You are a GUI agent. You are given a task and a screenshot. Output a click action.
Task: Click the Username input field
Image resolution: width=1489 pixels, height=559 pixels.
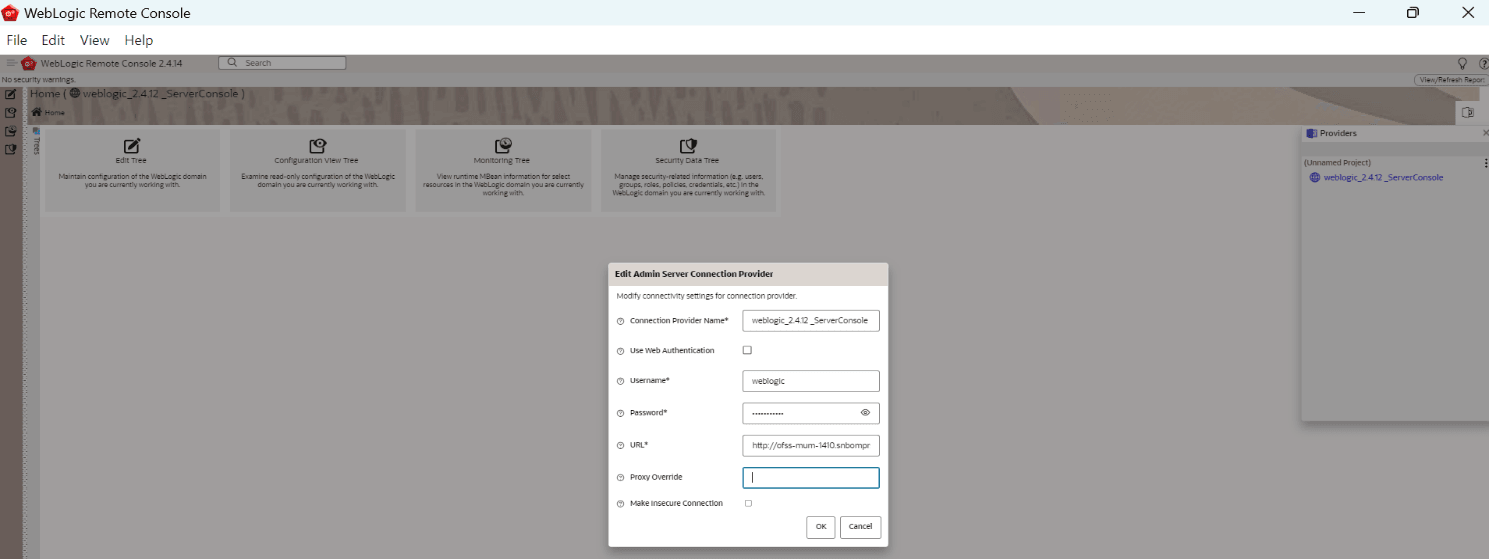tap(811, 381)
